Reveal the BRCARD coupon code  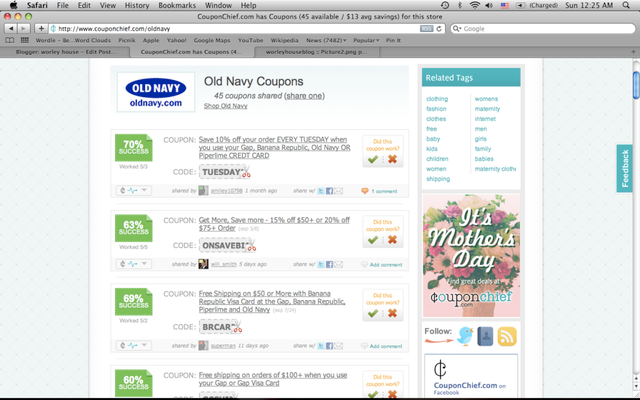tap(220, 327)
